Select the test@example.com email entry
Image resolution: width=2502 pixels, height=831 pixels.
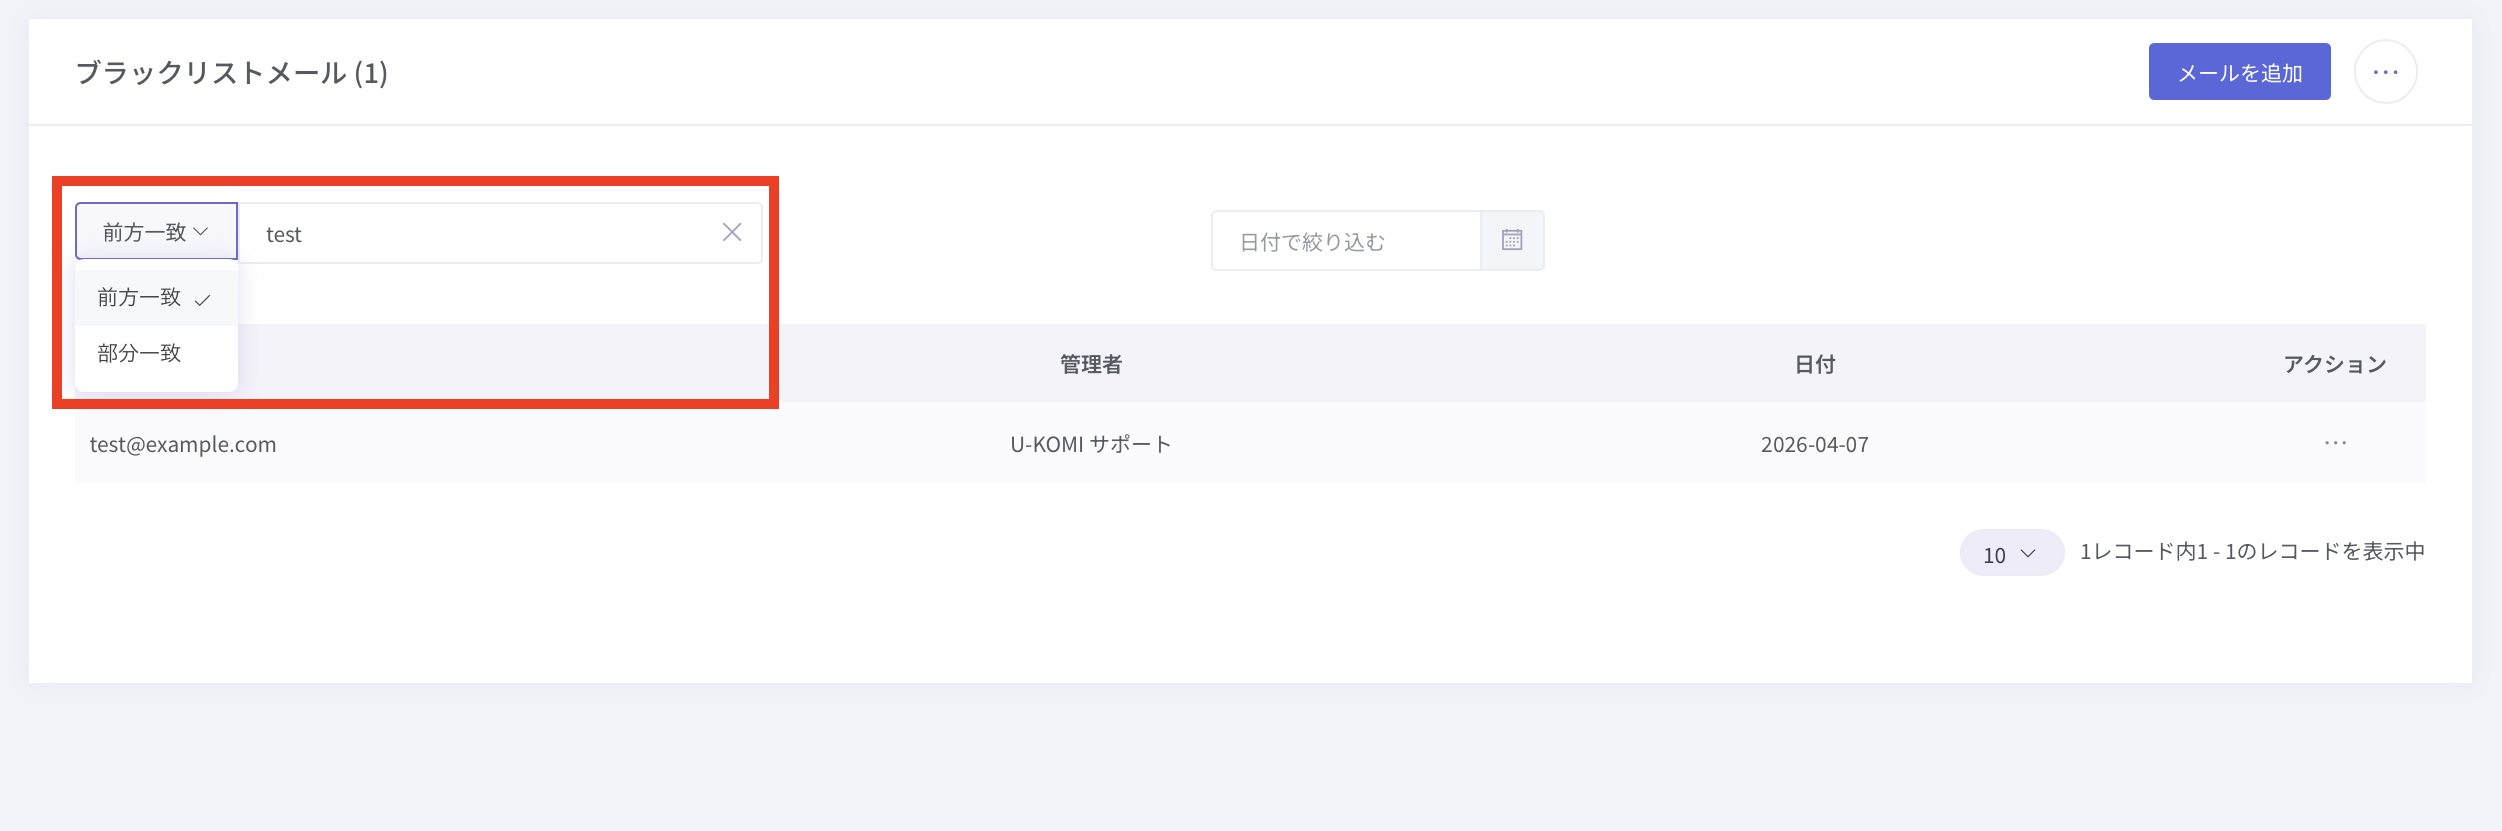(x=183, y=444)
